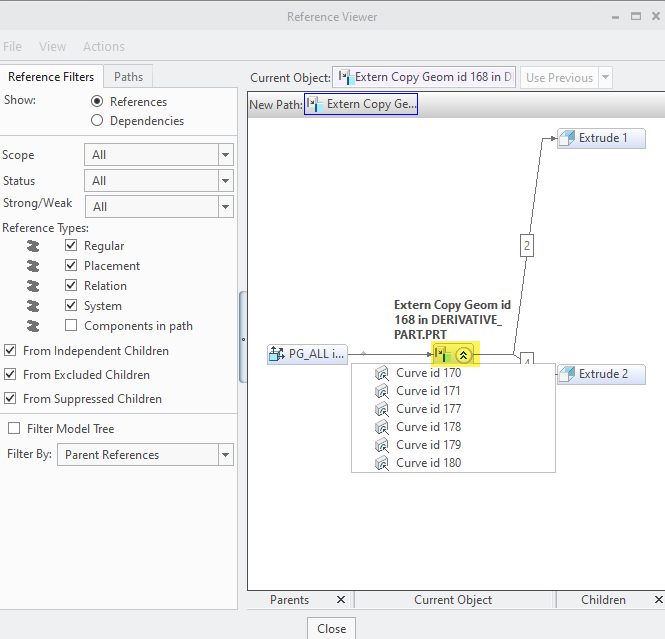Select the PG_ALL parent node icon
This screenshot has height=639, width=665.
[x=277, y=354]
